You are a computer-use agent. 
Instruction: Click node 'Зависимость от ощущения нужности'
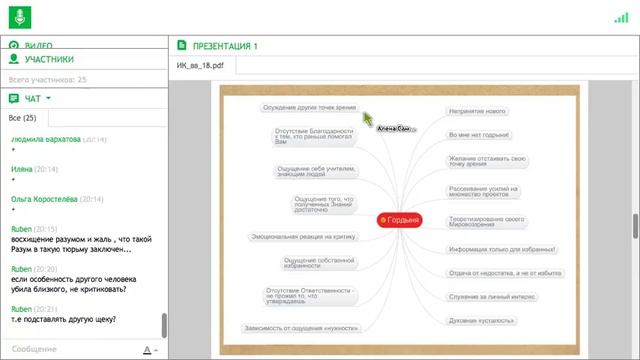click(301, 328)
